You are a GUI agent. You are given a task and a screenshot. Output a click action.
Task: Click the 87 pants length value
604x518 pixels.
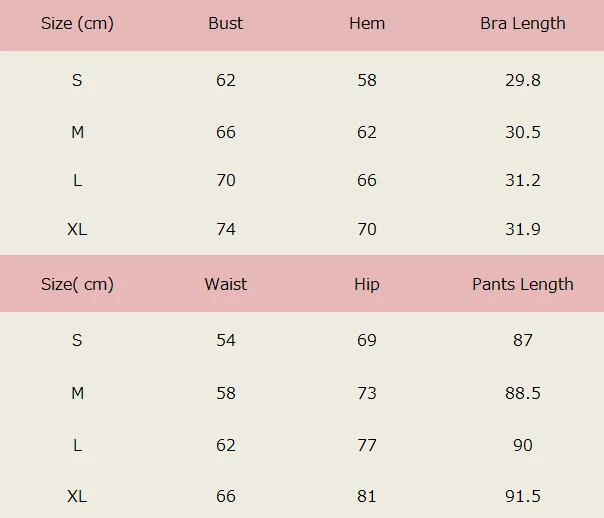(x=523, y=340)
